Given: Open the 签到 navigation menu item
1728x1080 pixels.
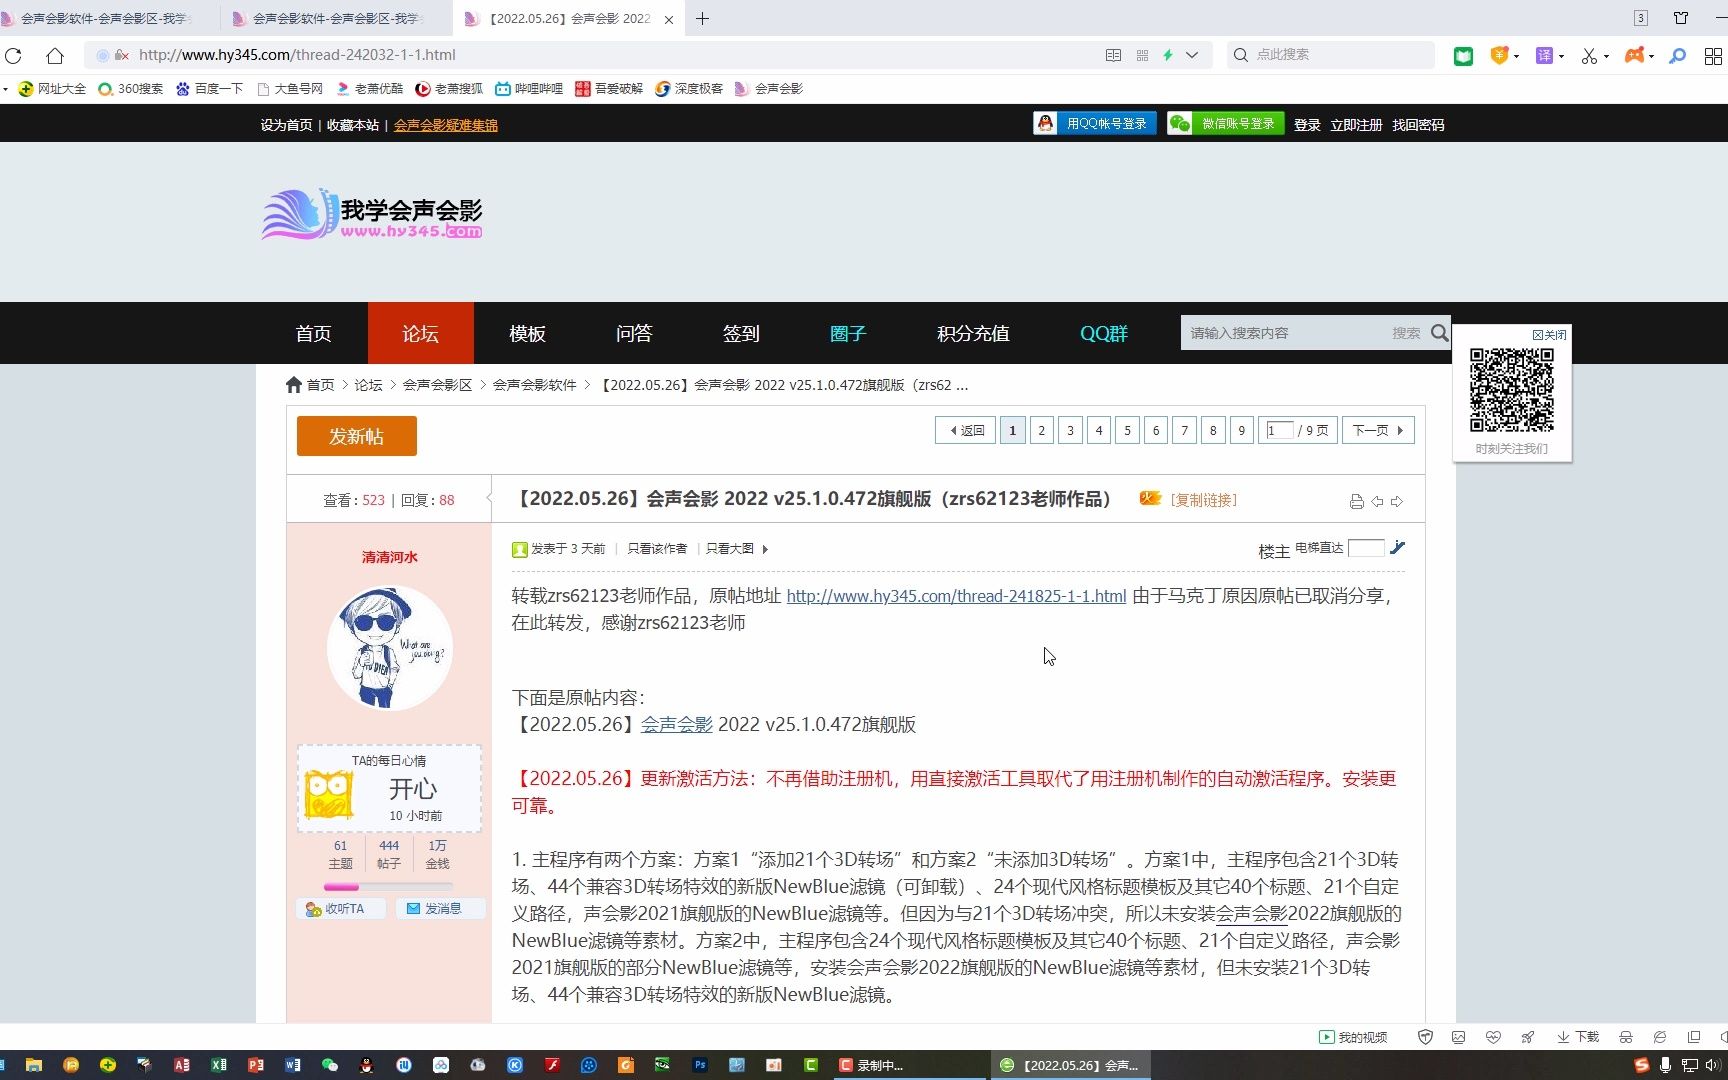Looking at the screenshot, I should pos(741,333).
